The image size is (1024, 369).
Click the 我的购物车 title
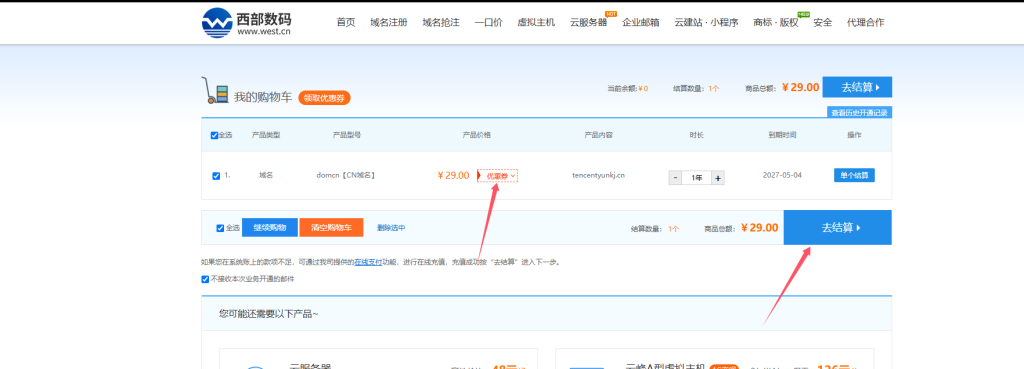pos(263,97)
